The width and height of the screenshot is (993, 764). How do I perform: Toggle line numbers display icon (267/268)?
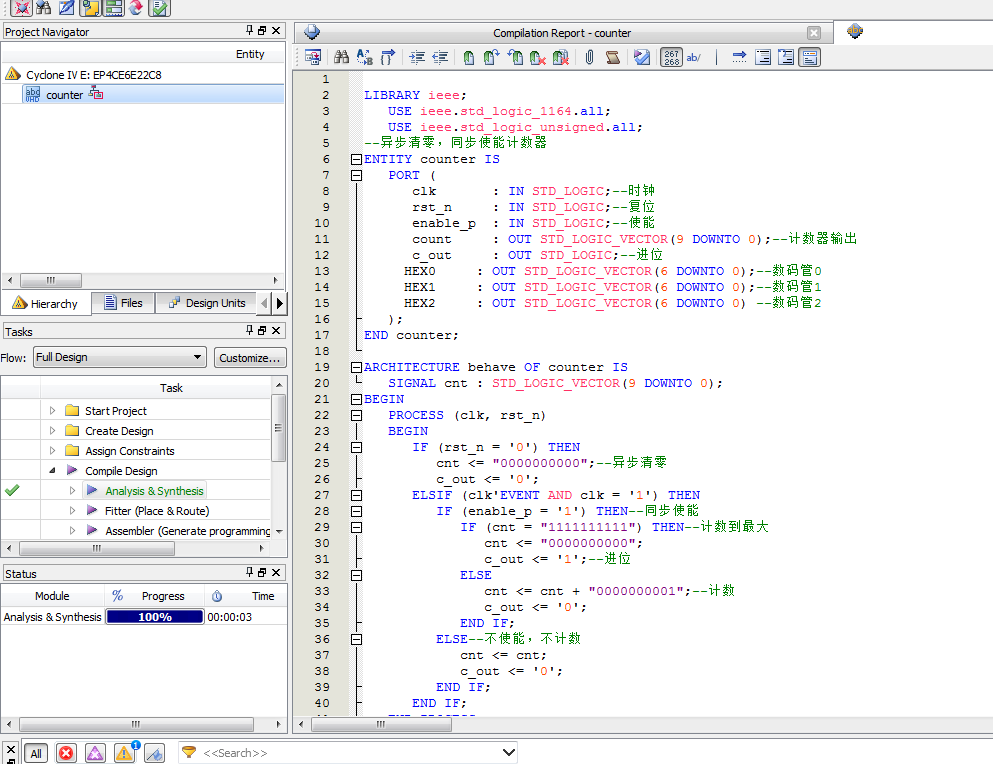point(672,58)
